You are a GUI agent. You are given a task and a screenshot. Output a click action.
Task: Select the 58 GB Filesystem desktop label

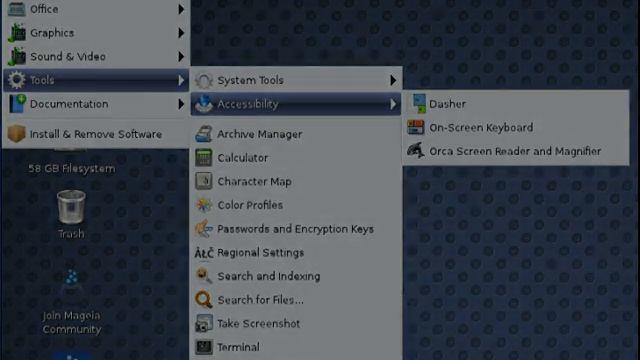click(x=71, y=168)
